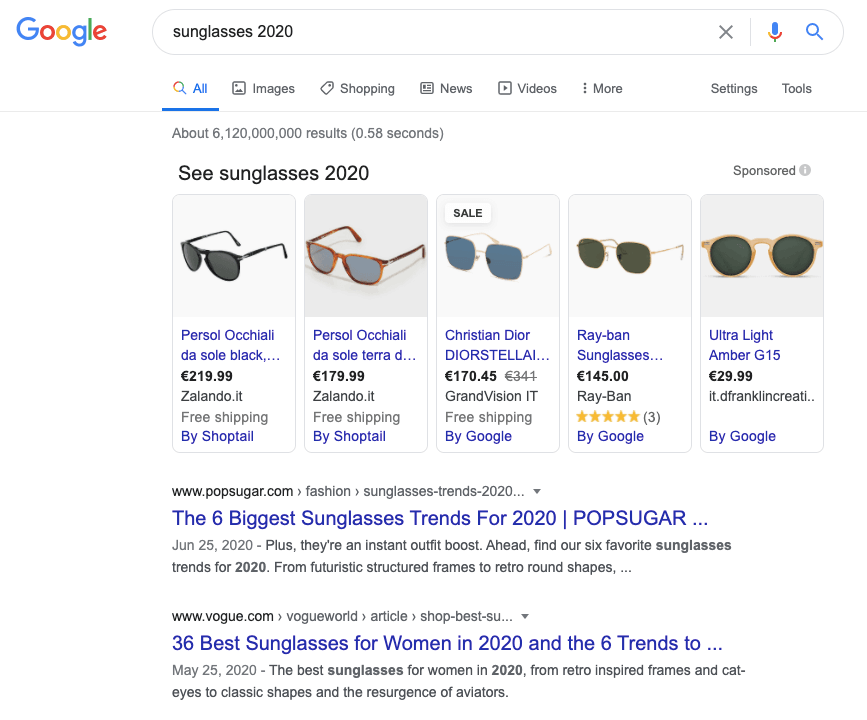
Task: Click the www.vogue.com breadcrumb URL
Action: tap(223, 616)
